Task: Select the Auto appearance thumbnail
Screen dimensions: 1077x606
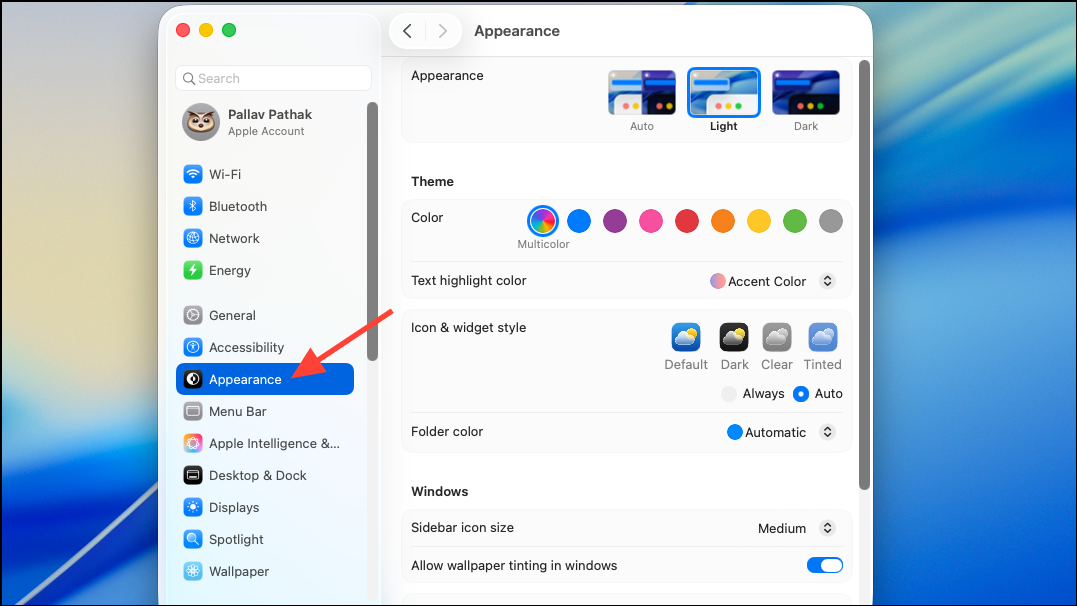Action: 642,93
